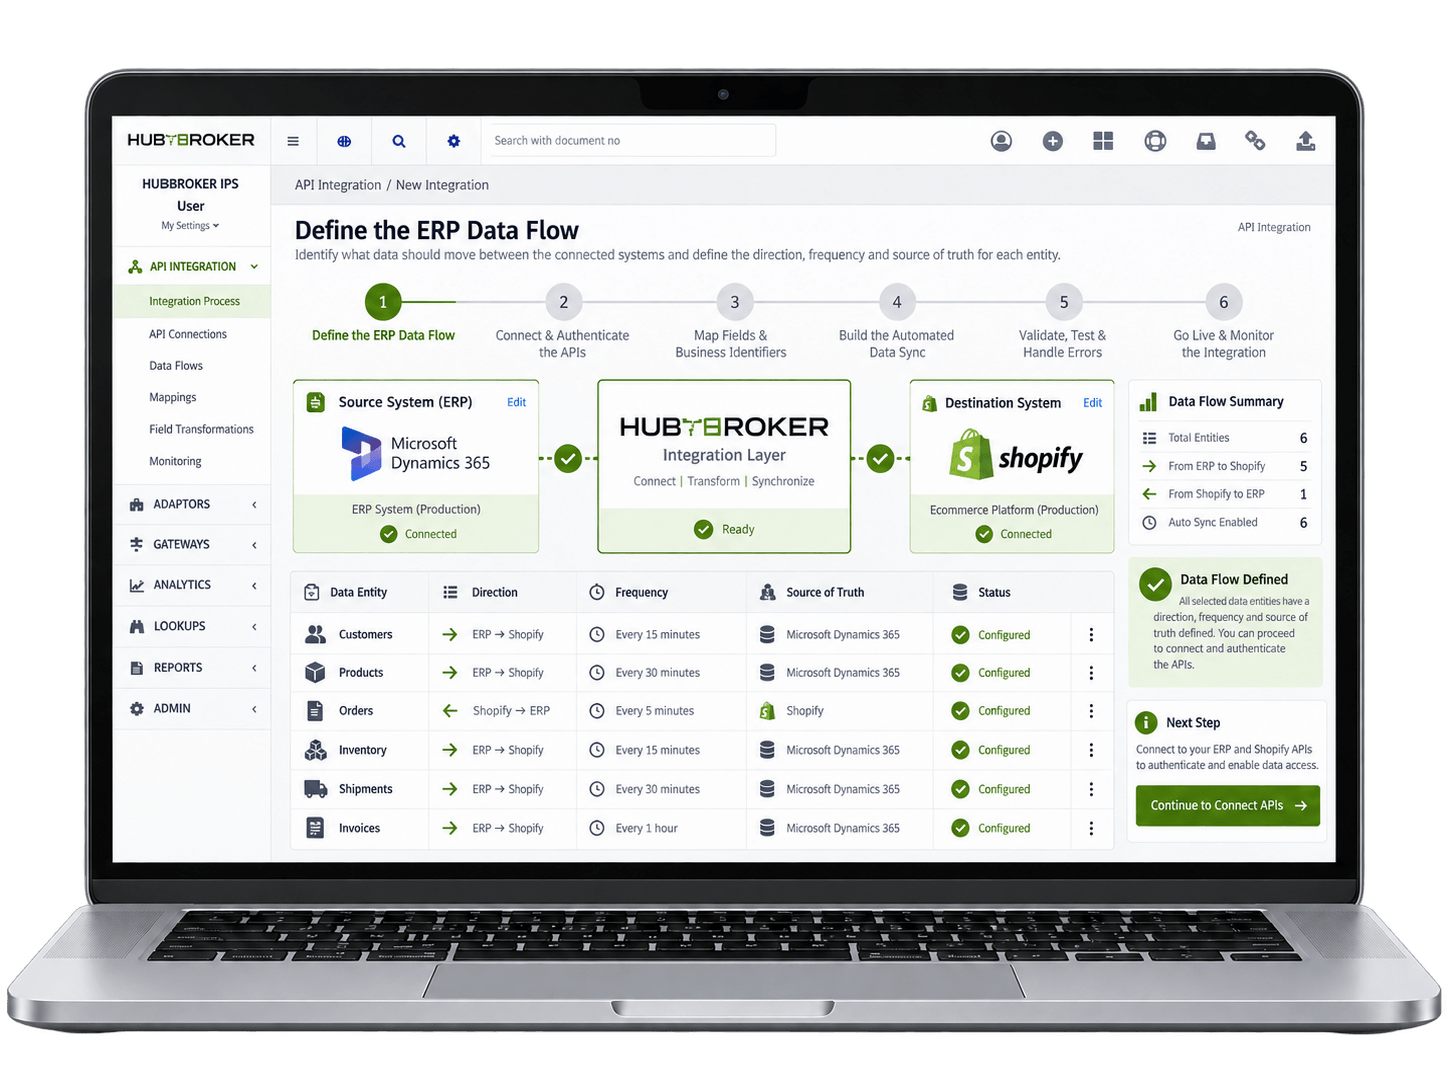Go to step 4 Build Automated Data Sync
The height and width of the screenshot is (1086, 1448).
tap(897, 302)
